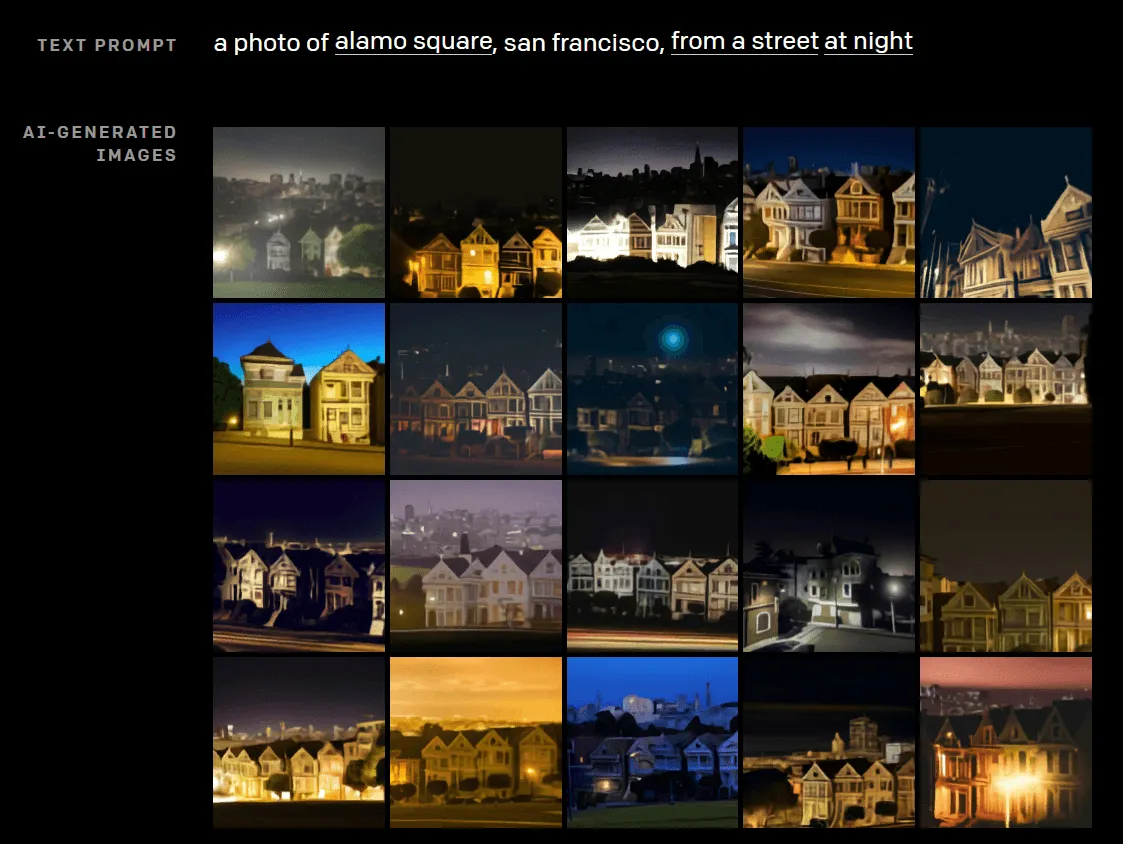Select dark image with one lit house below

coord(829,742)
